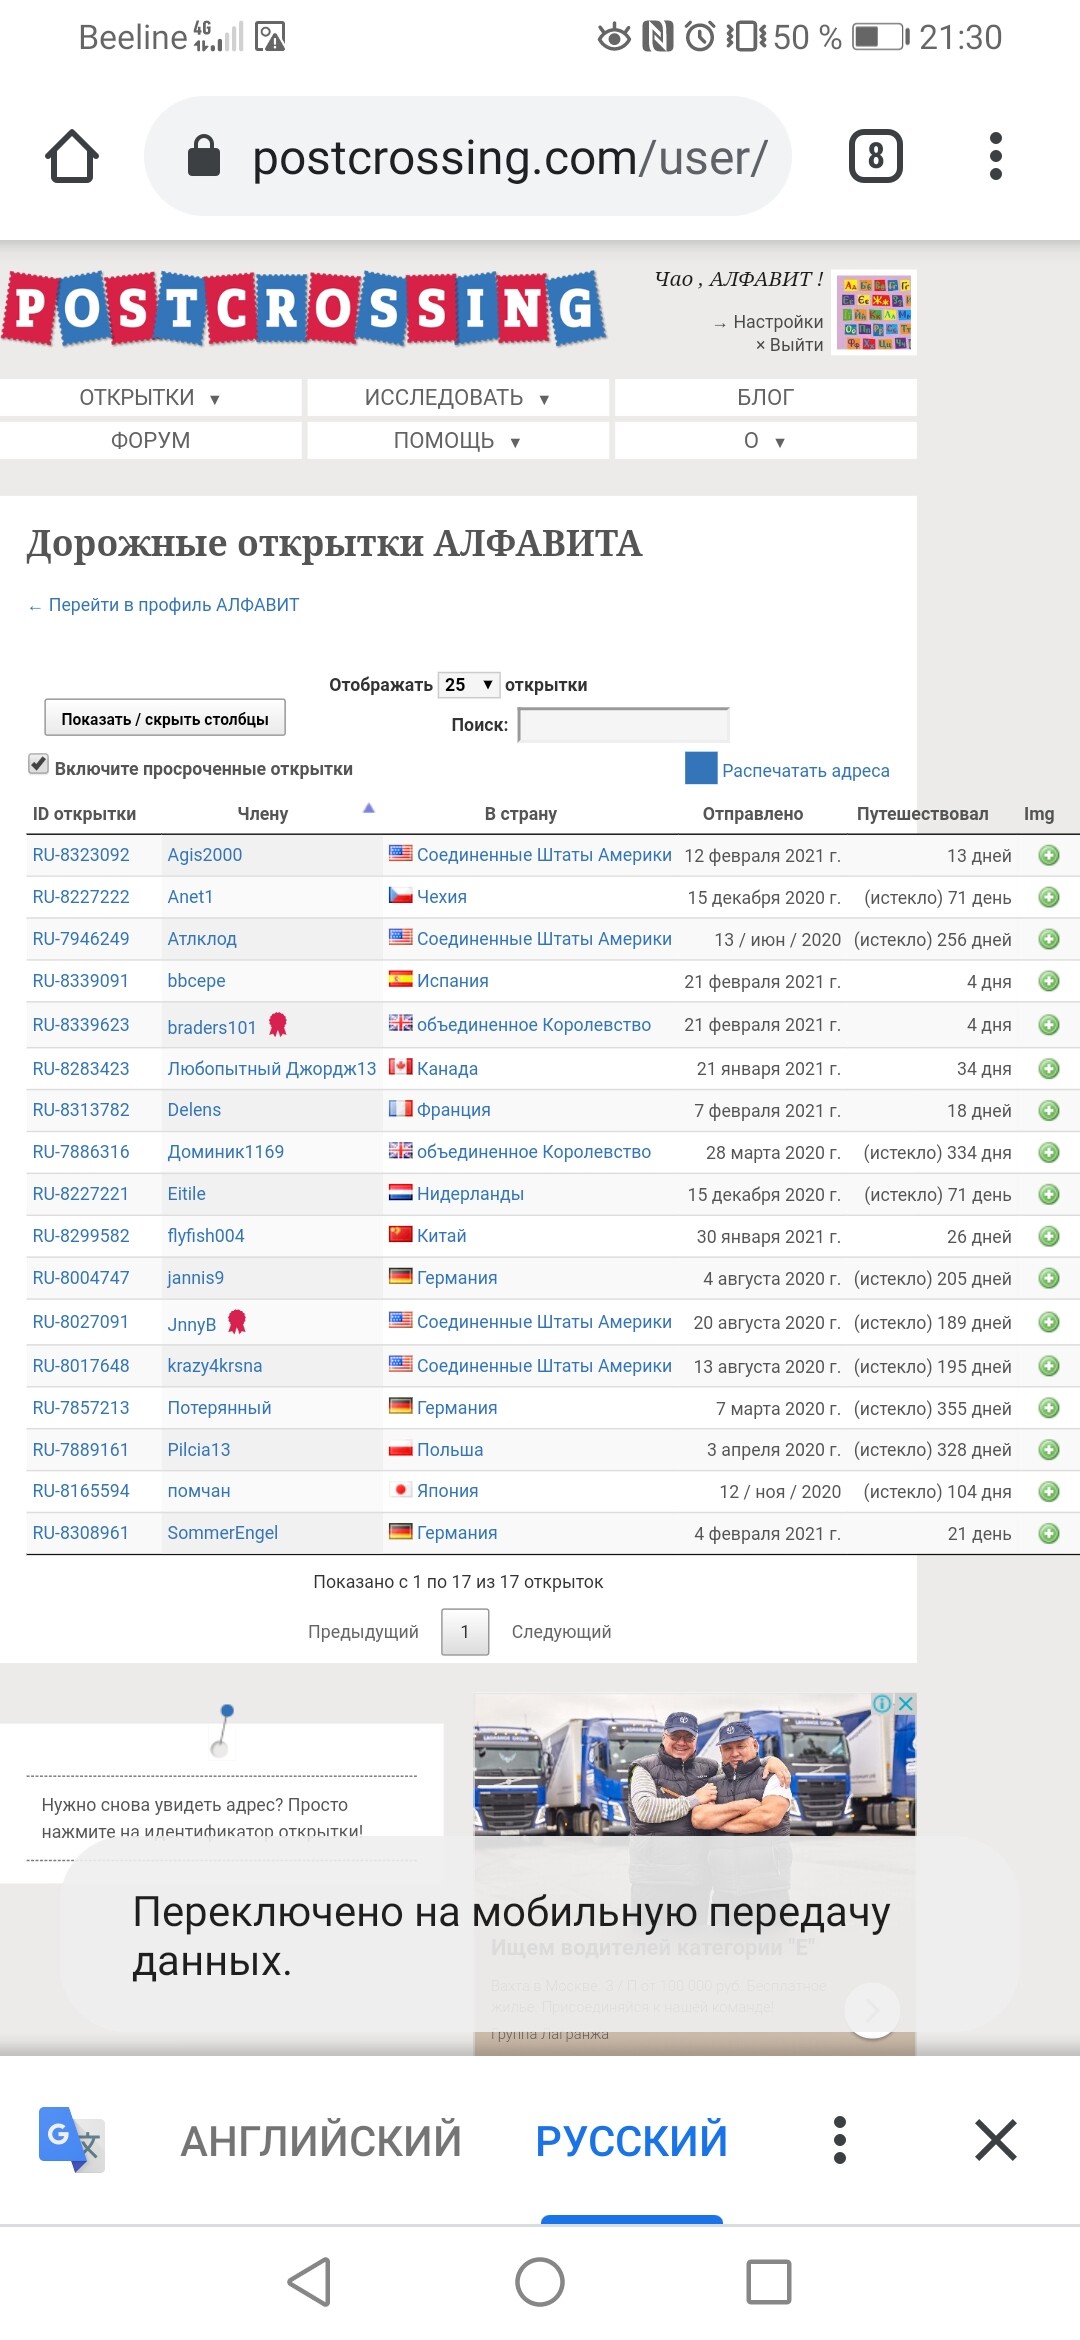1080x2340 pixels.
Task: Open the display count dropdown showing 25
Action: tap(468, 685)
